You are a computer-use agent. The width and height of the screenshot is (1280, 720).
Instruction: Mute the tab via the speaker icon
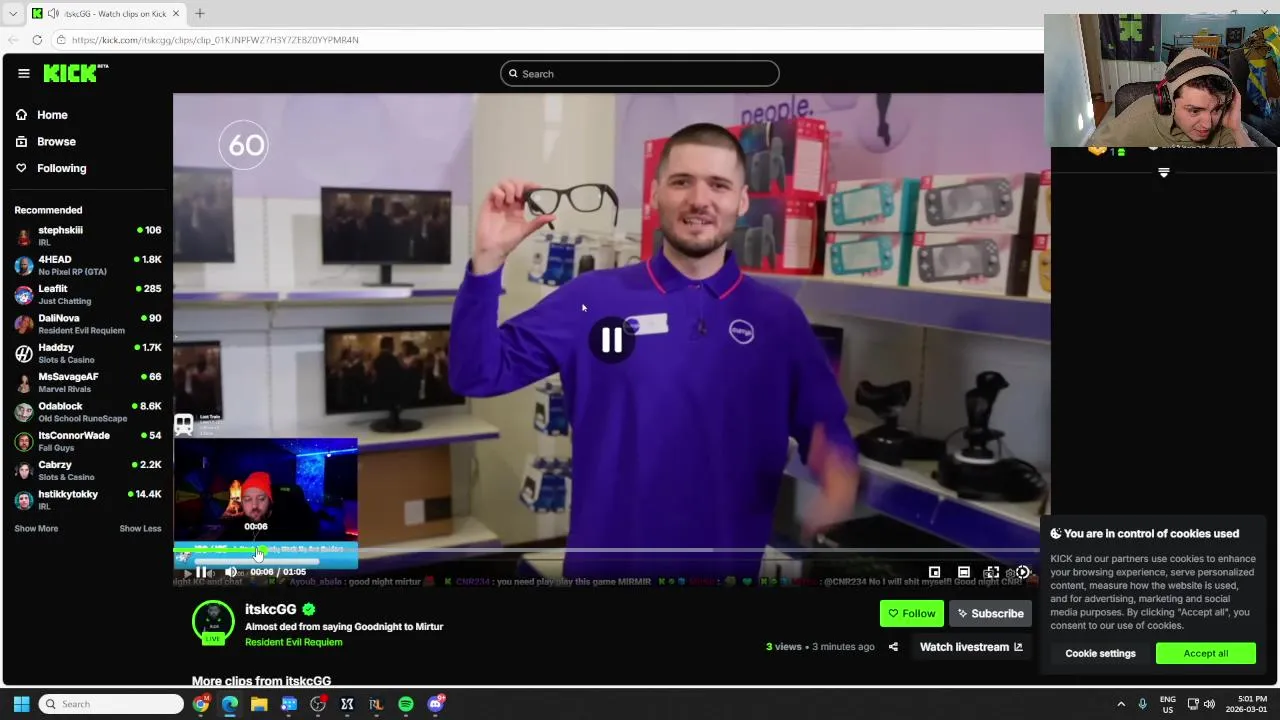(53, 13)
